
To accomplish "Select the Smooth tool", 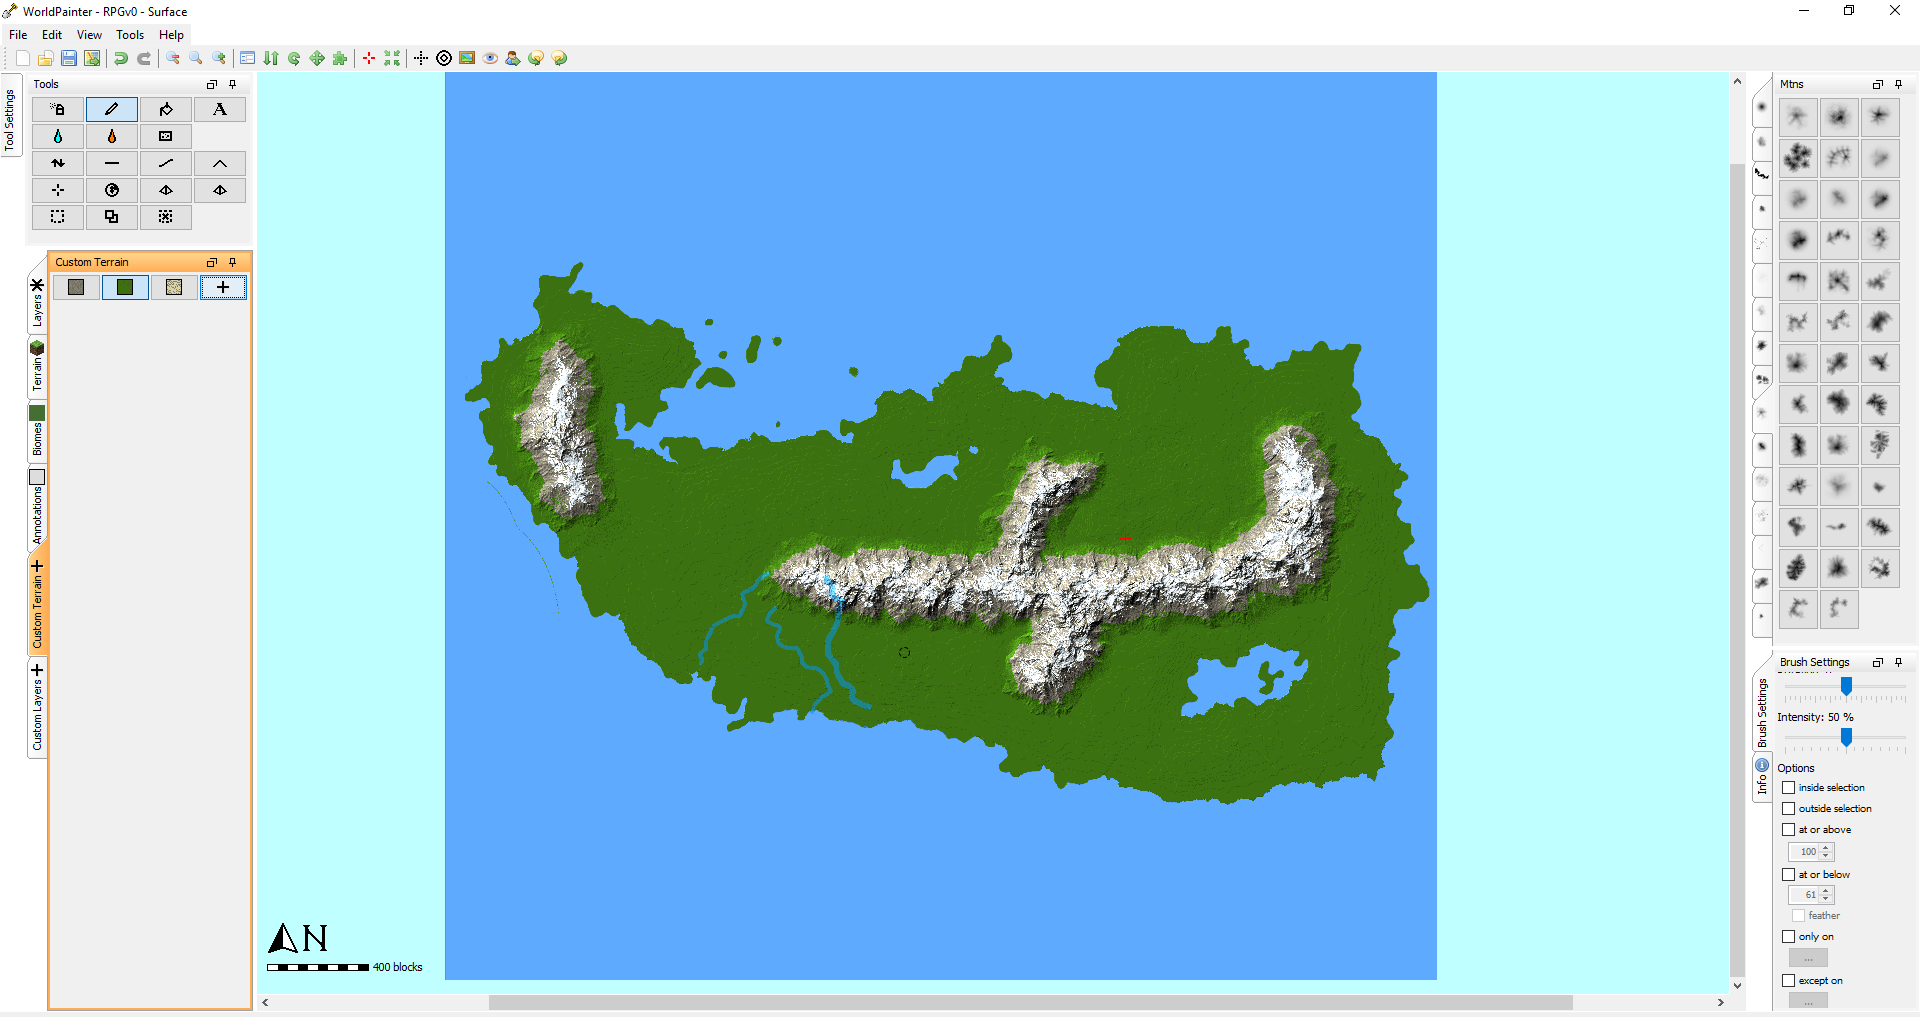I will (166, 163).
